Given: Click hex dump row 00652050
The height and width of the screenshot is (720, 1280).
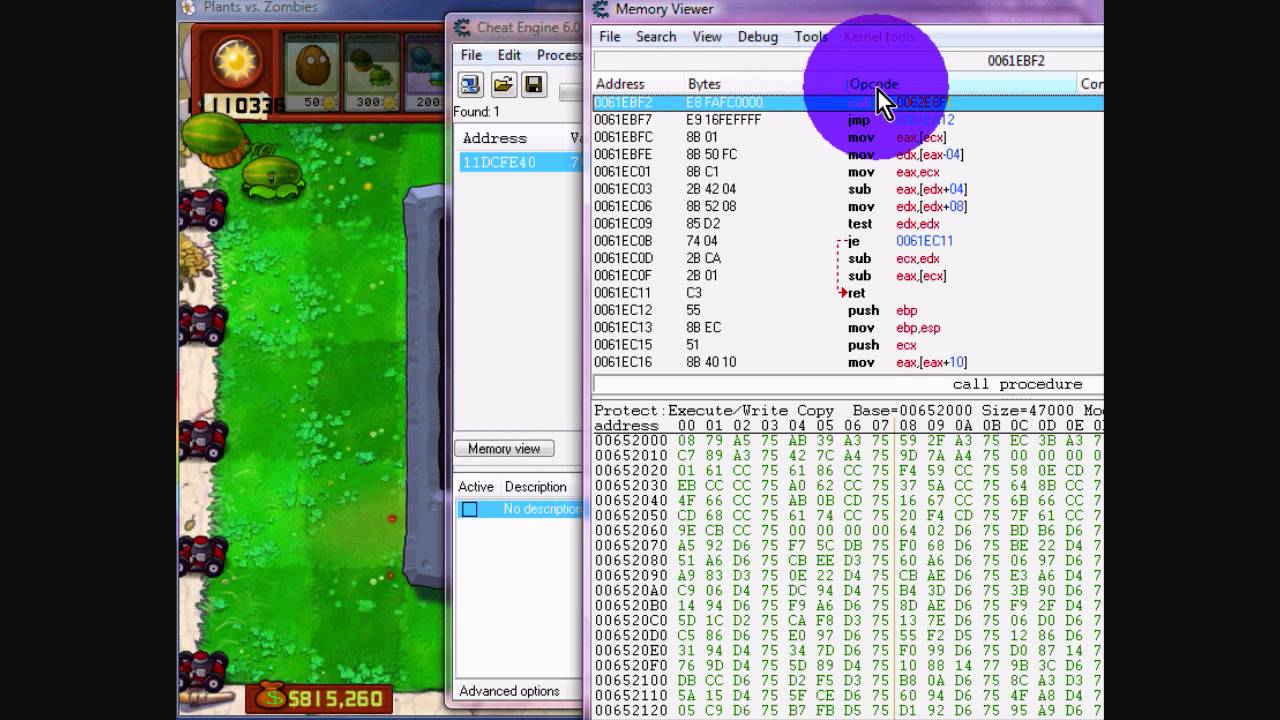Looking at the screenshot, I should 848,515.
